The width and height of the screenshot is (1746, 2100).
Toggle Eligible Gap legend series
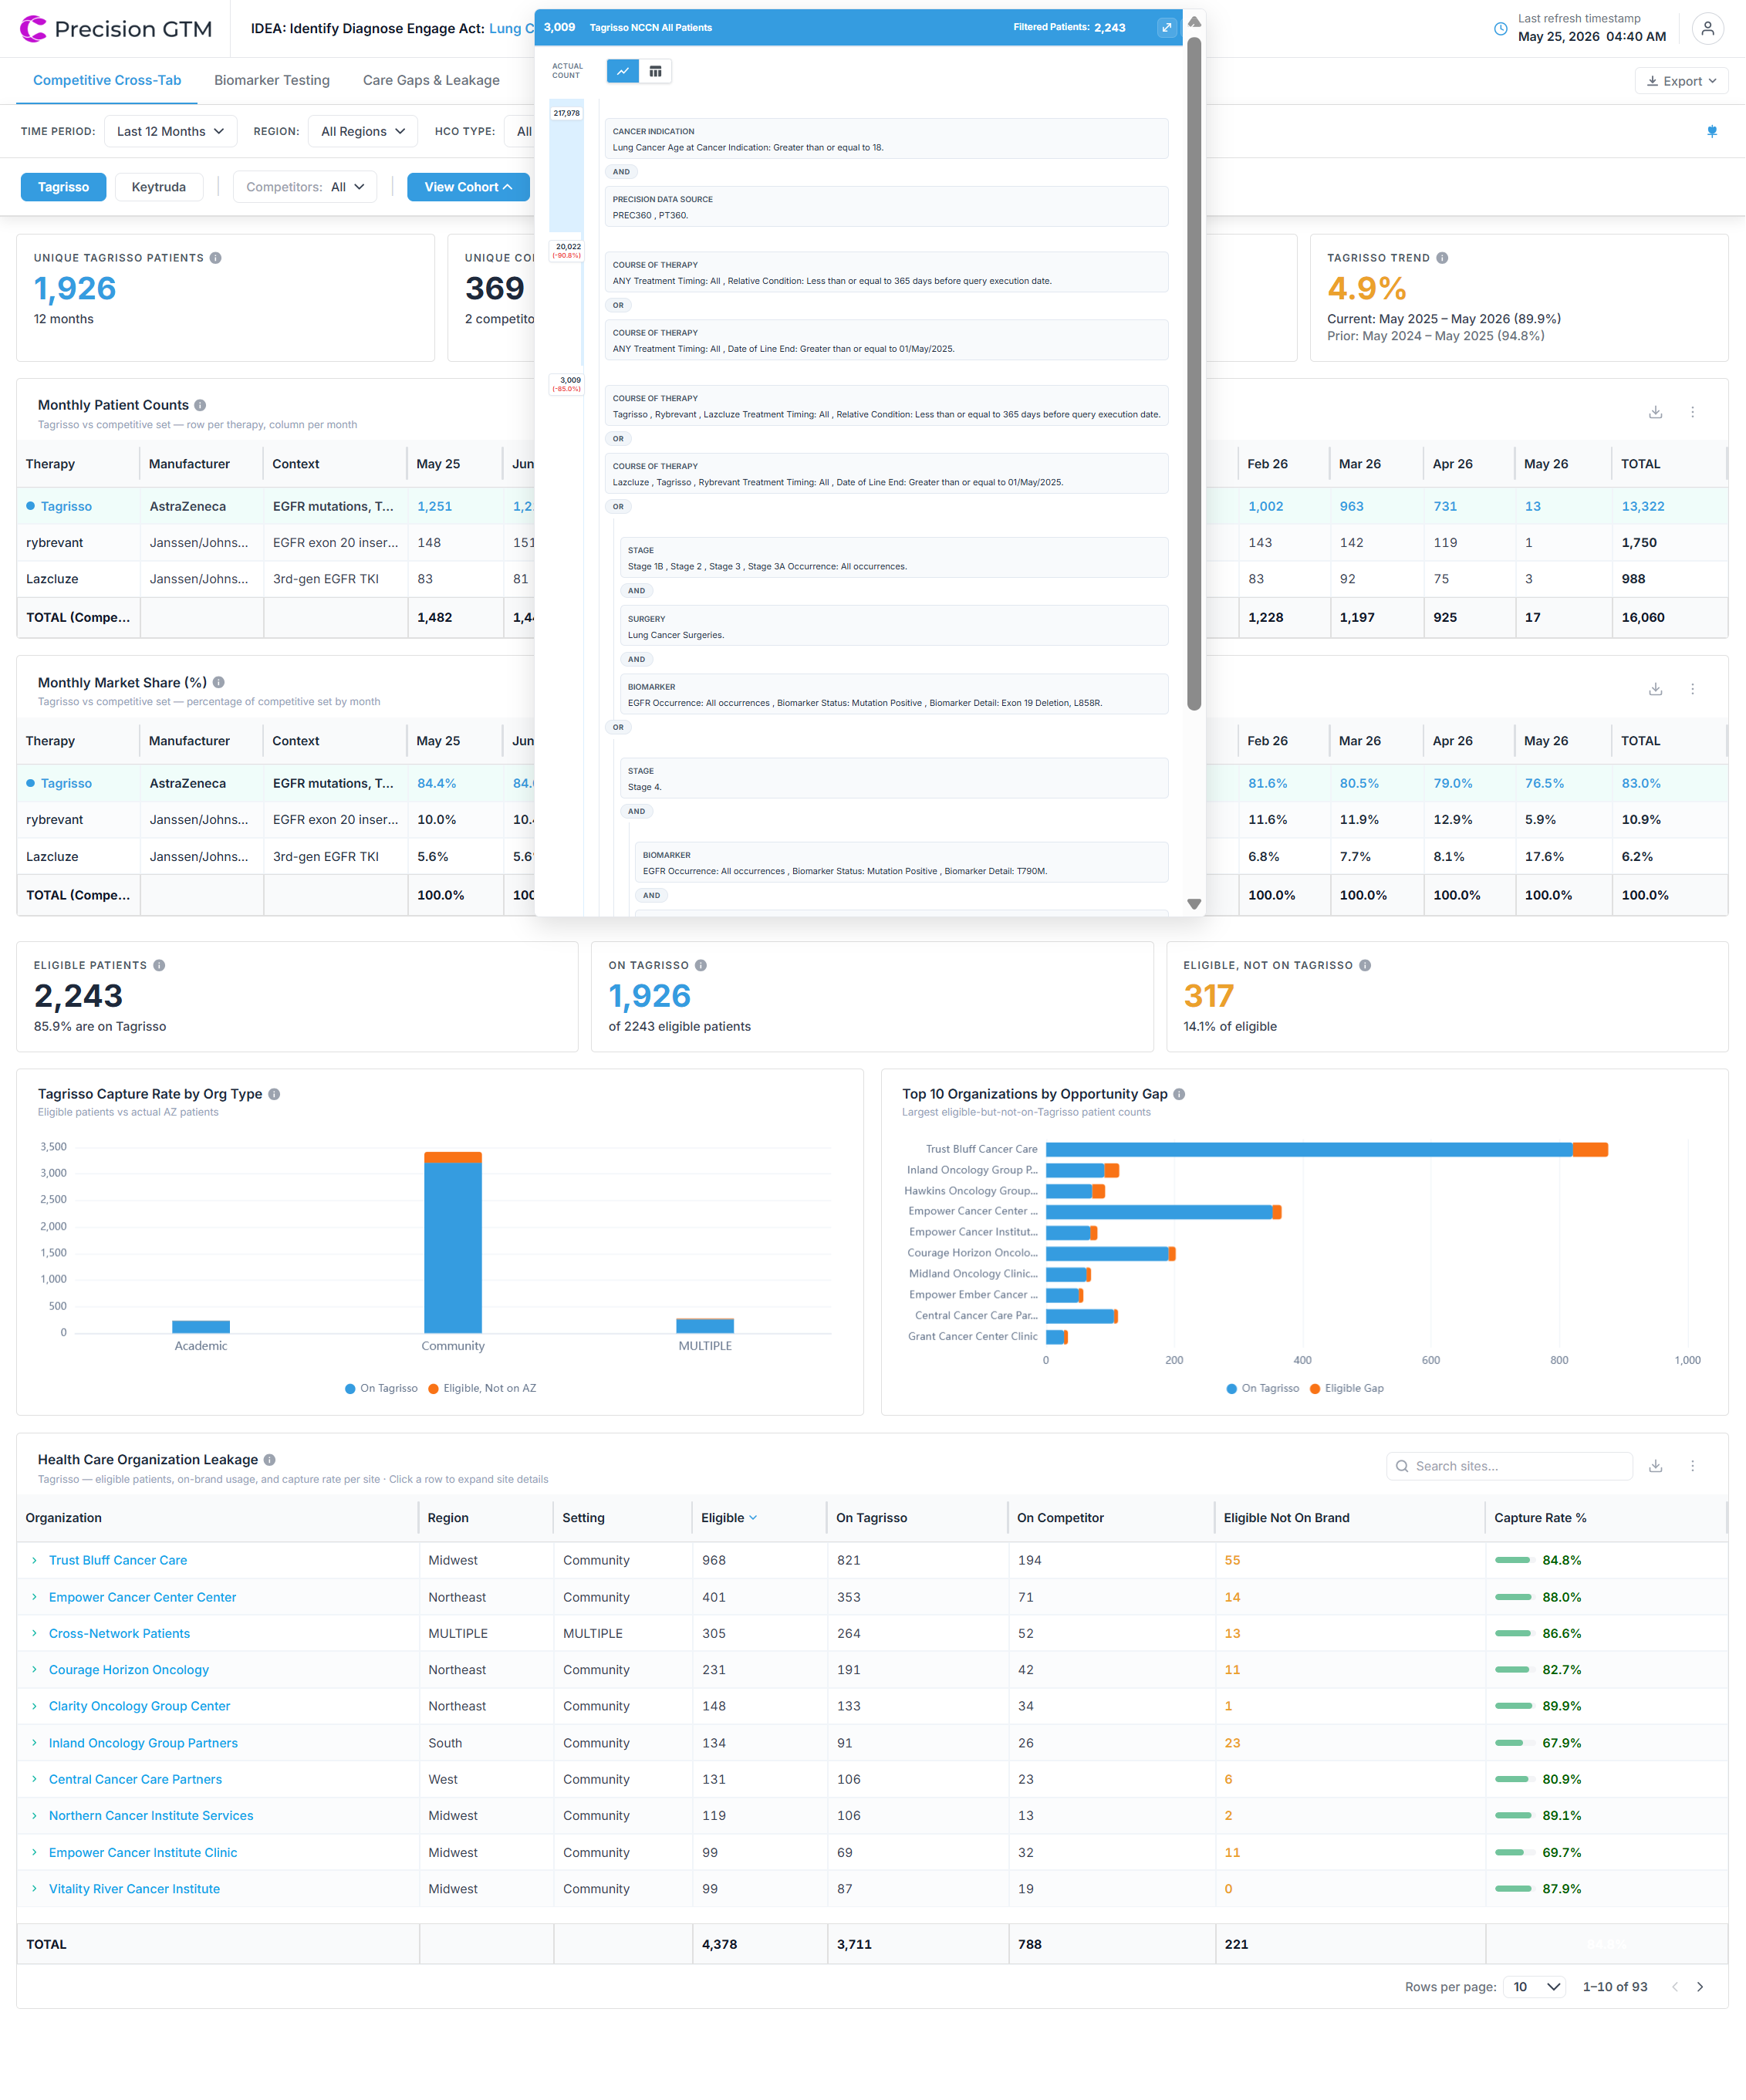[x=1347, y=1388]
